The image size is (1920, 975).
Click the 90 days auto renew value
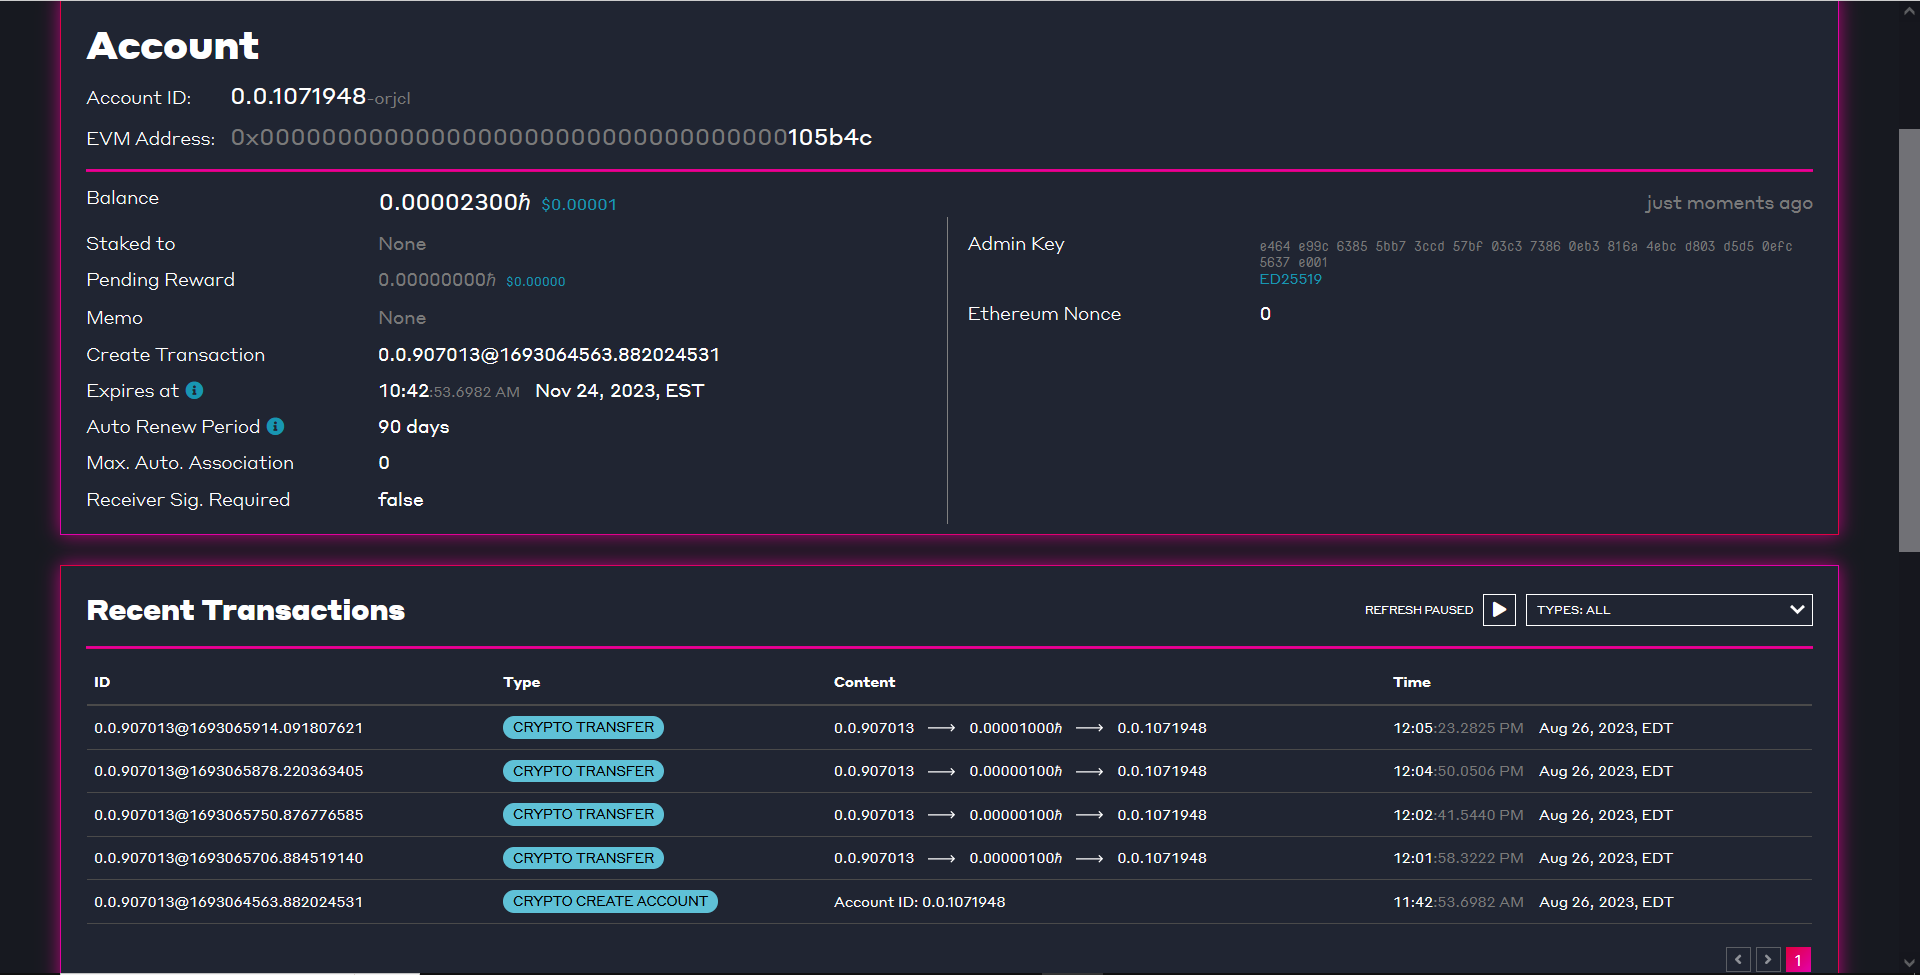[x=413, y=427]
